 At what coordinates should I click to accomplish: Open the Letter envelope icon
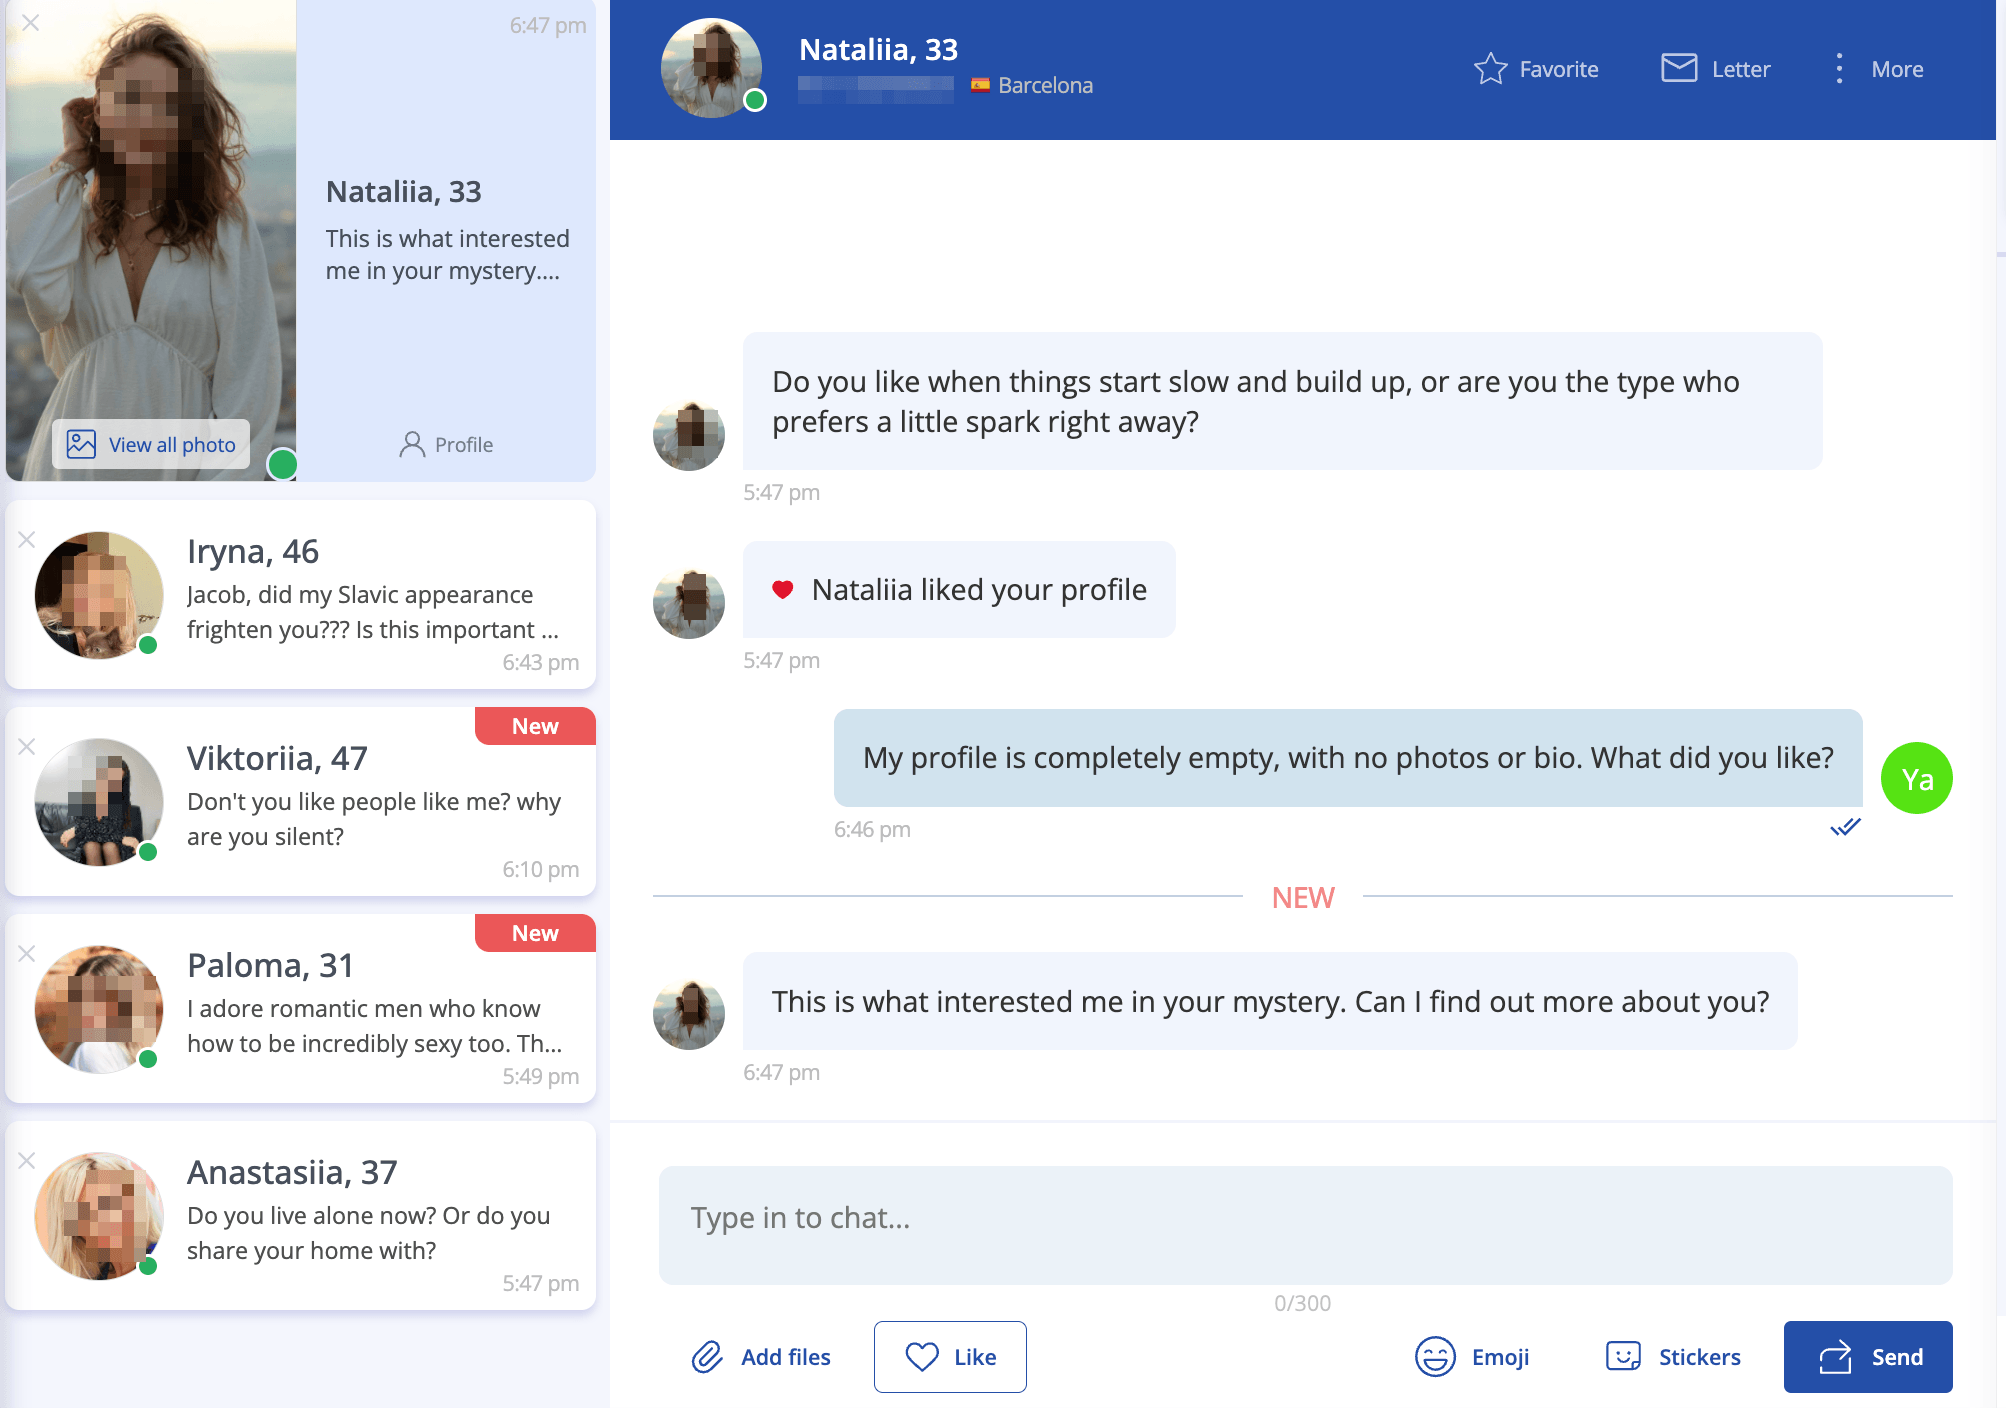(1679, 68)
